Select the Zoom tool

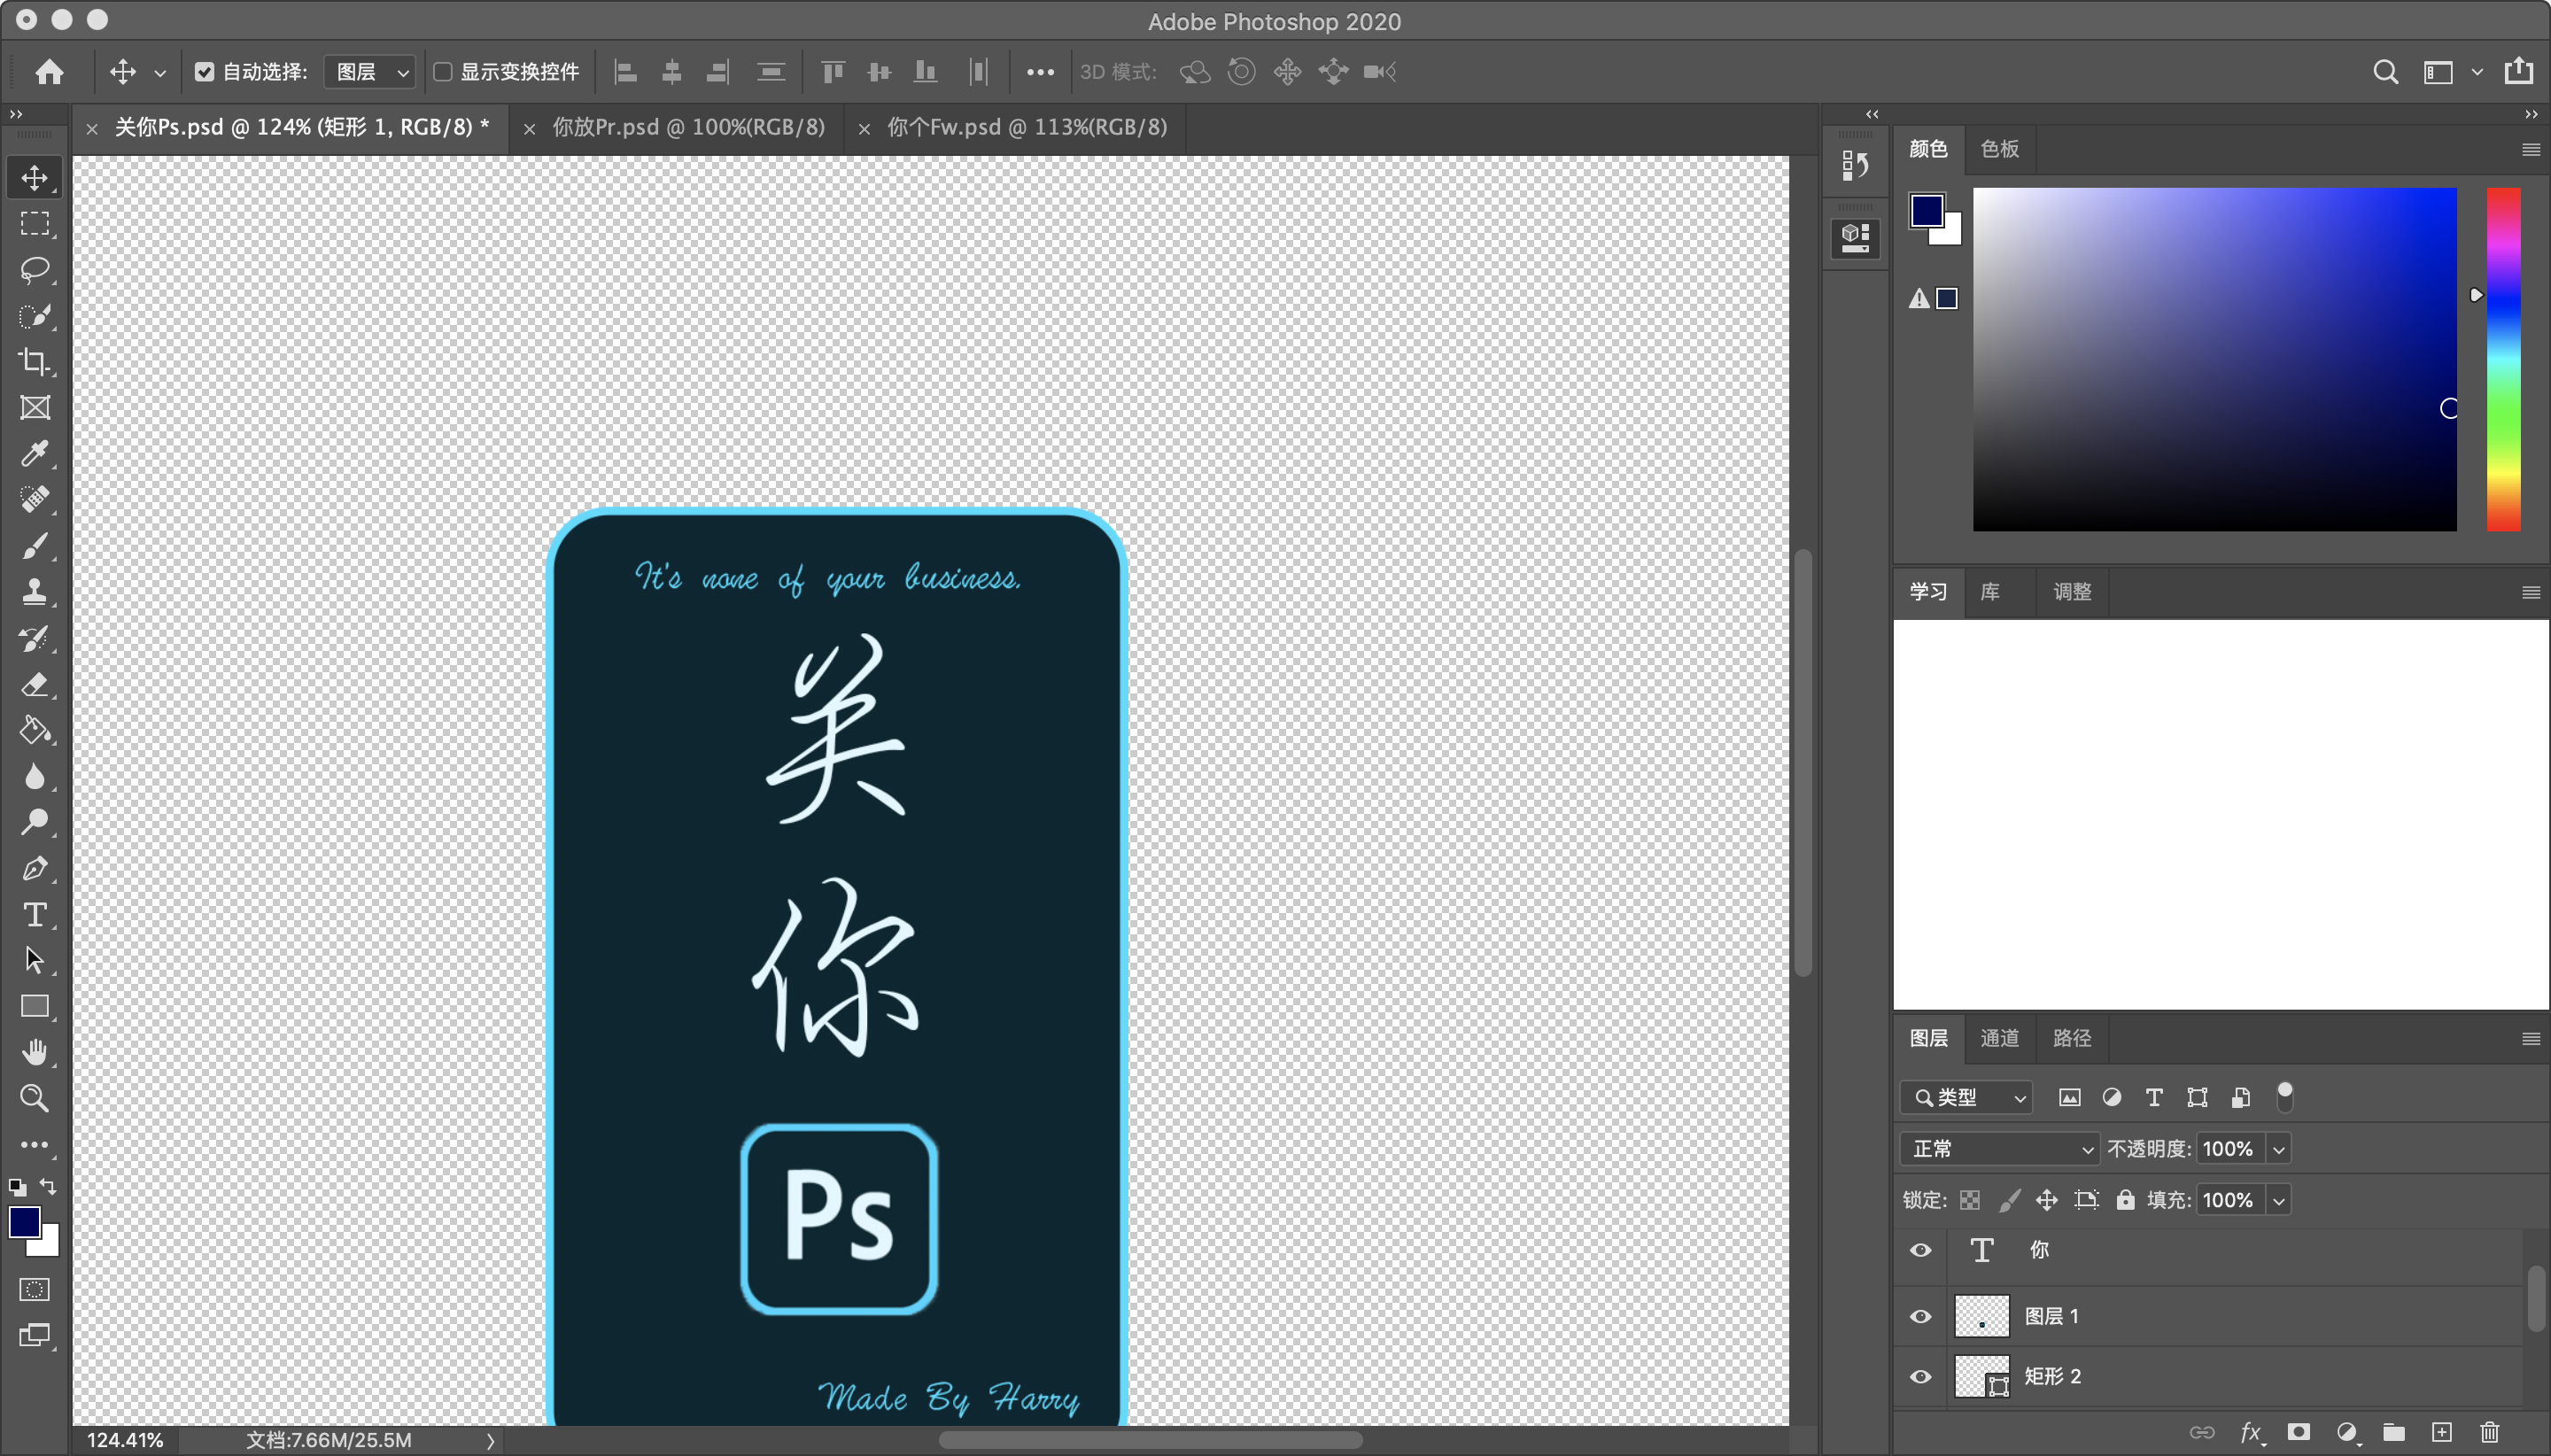35,1099
